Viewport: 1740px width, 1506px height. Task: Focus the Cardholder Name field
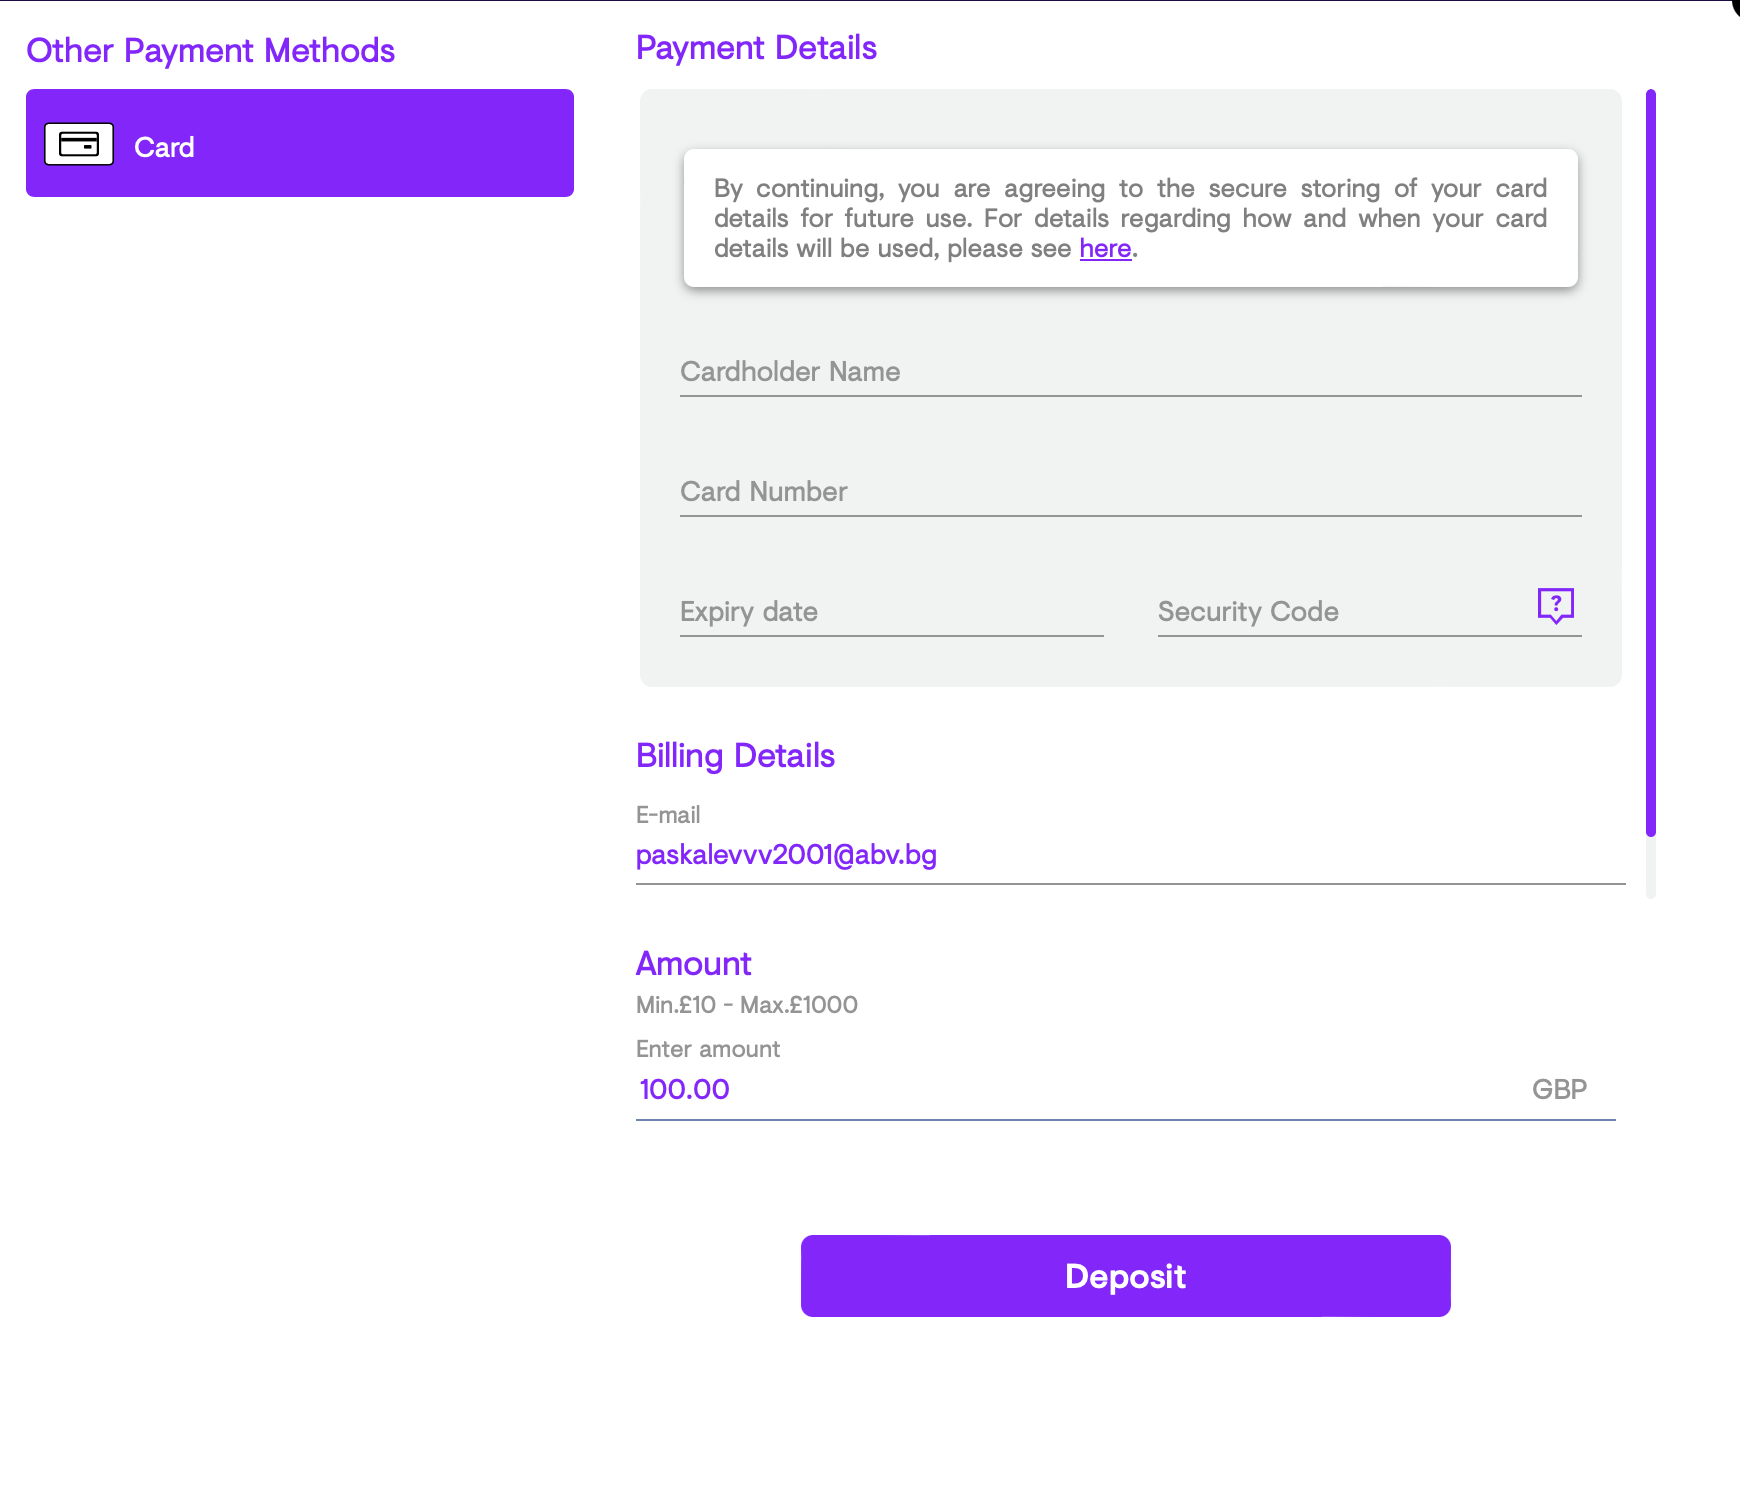(x=1131, y=372)
